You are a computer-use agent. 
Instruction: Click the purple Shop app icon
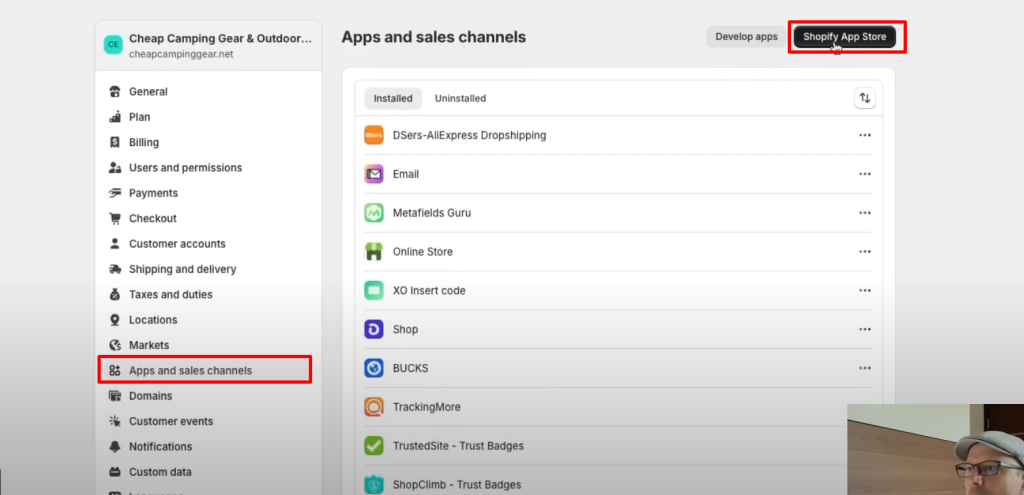(x=374, y=329)
